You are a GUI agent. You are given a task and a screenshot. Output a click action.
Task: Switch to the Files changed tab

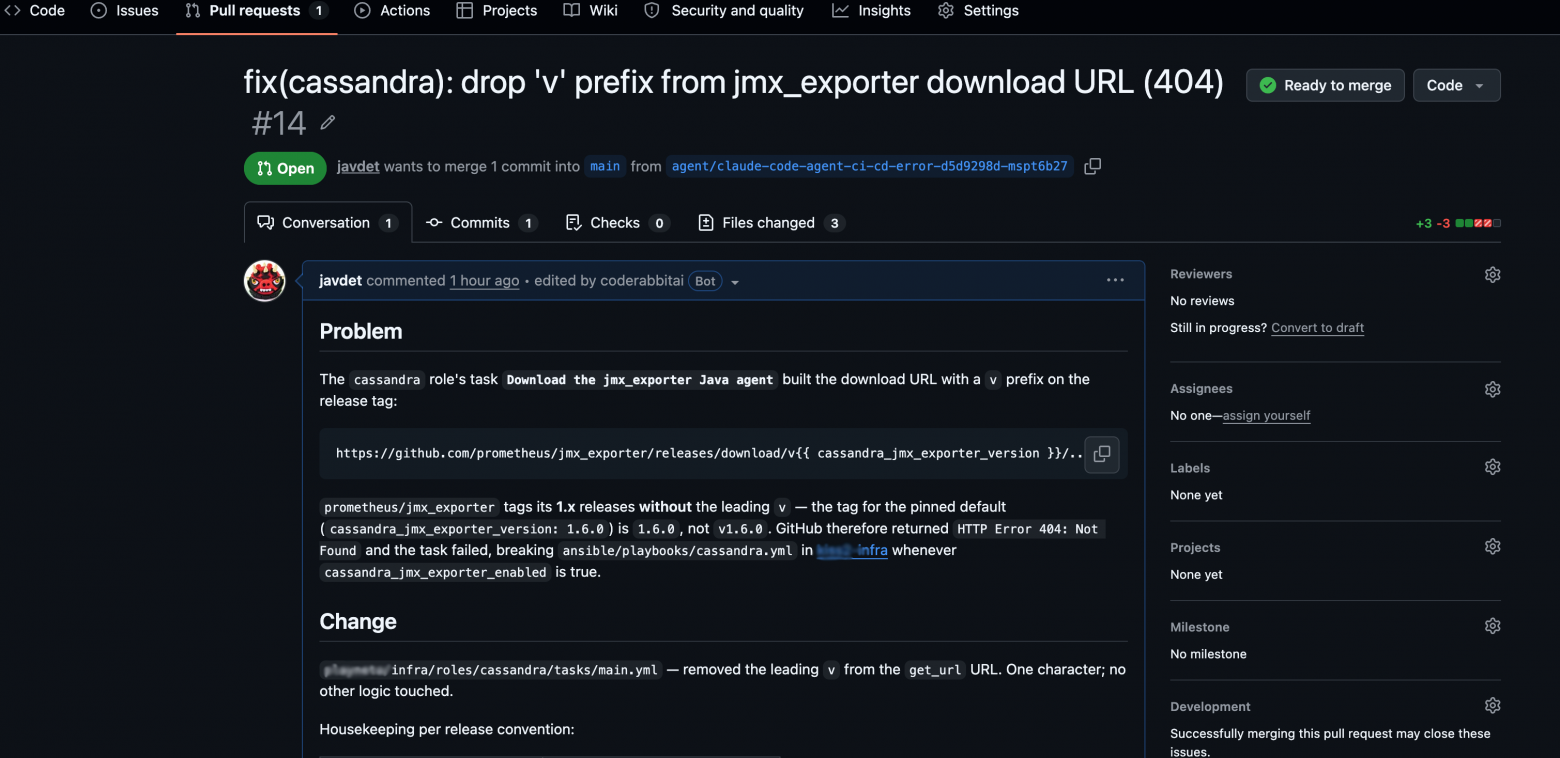point(771,223)
